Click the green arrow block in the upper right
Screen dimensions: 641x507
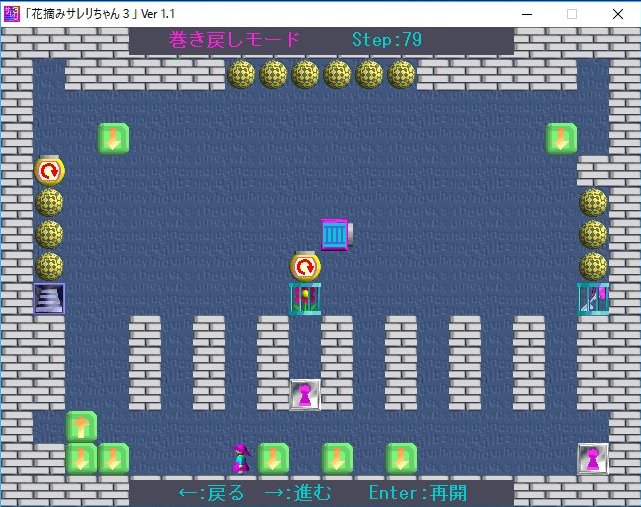[561, 138]
